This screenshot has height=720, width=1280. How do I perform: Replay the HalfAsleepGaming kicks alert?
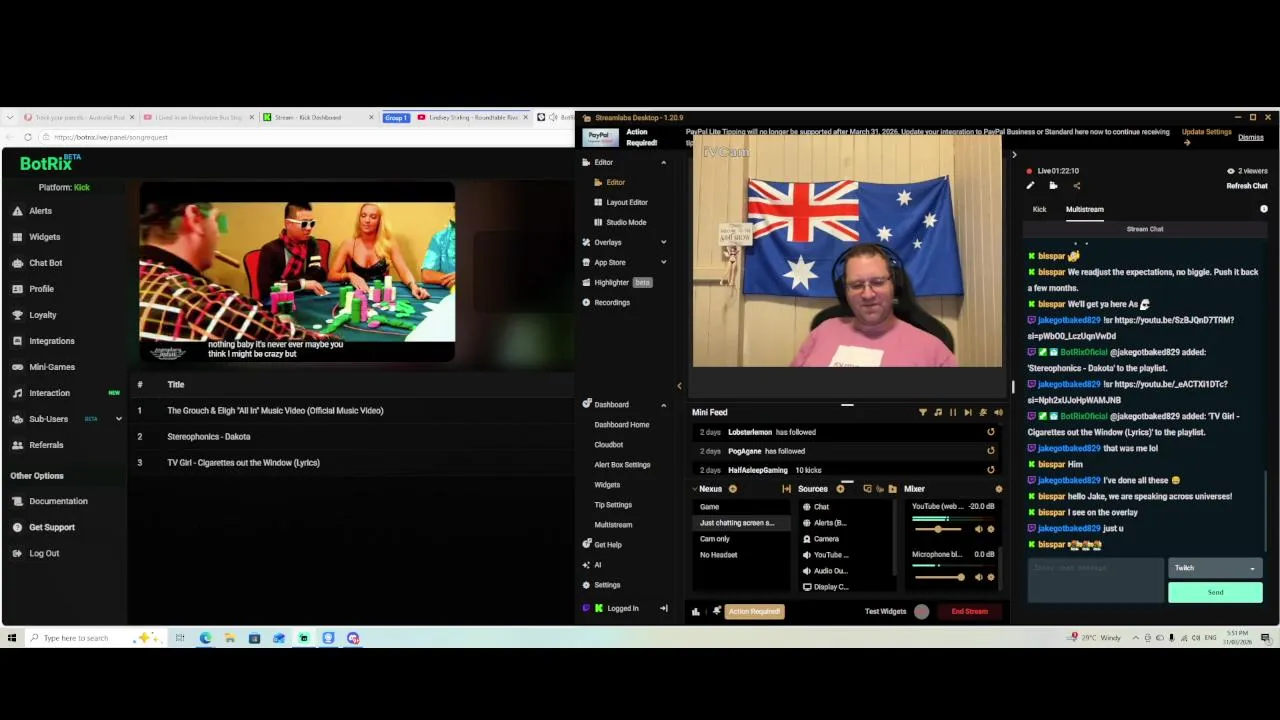(991, 470)
